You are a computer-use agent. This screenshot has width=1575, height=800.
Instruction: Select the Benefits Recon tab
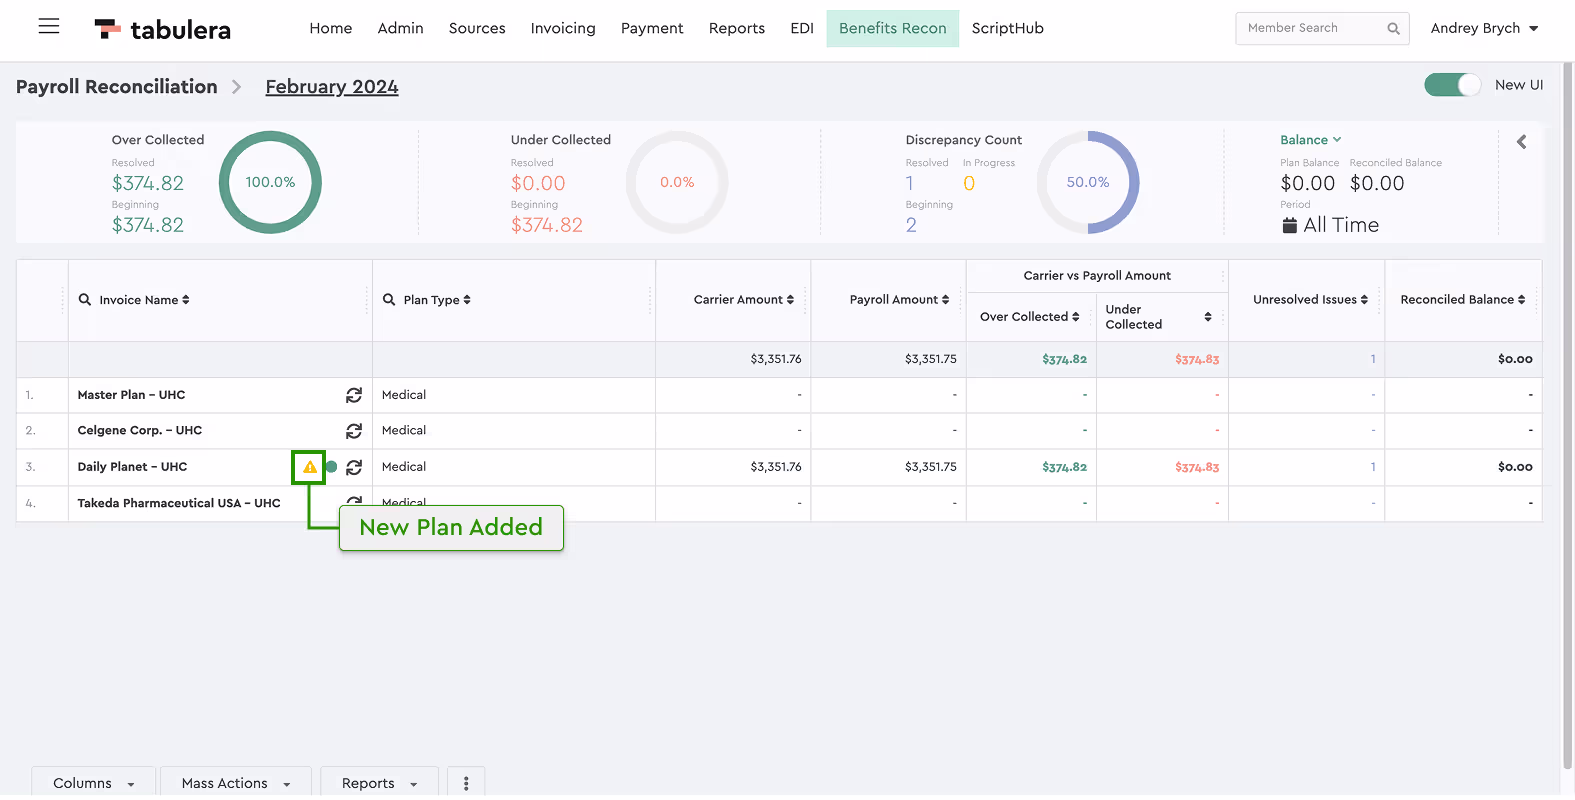point(893,28)
